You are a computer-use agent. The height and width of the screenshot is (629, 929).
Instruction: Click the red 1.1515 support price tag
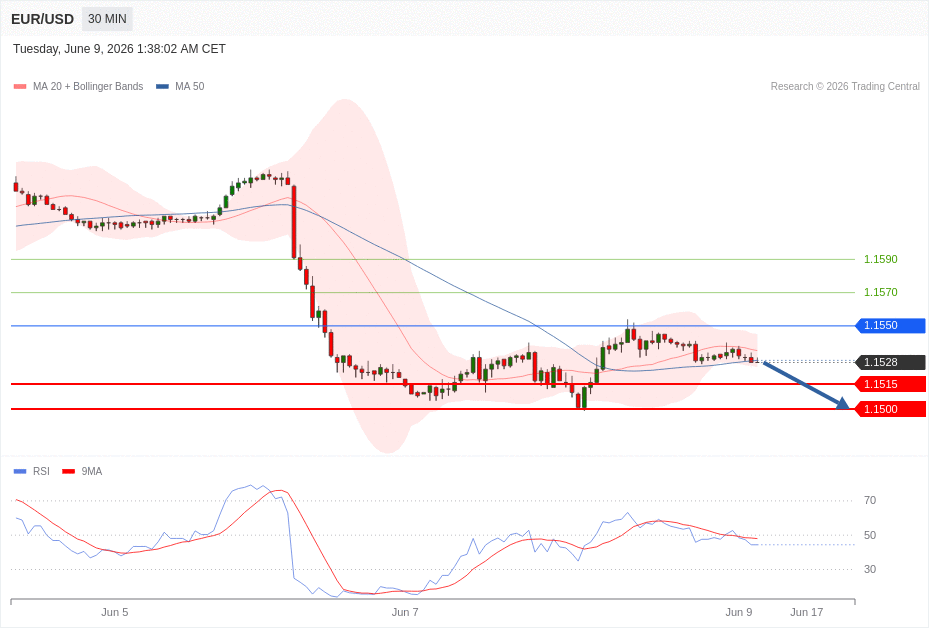890,384
